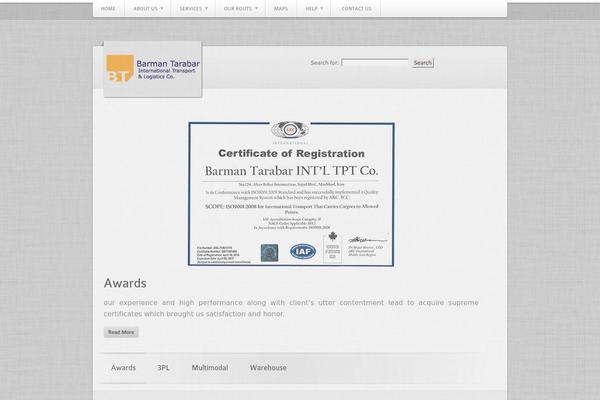Viewport: 600px width, 400px height.
Task: Click the OUR ROUTS dropdown arrow
Action: pyautogui.click(x=256, y=8)
